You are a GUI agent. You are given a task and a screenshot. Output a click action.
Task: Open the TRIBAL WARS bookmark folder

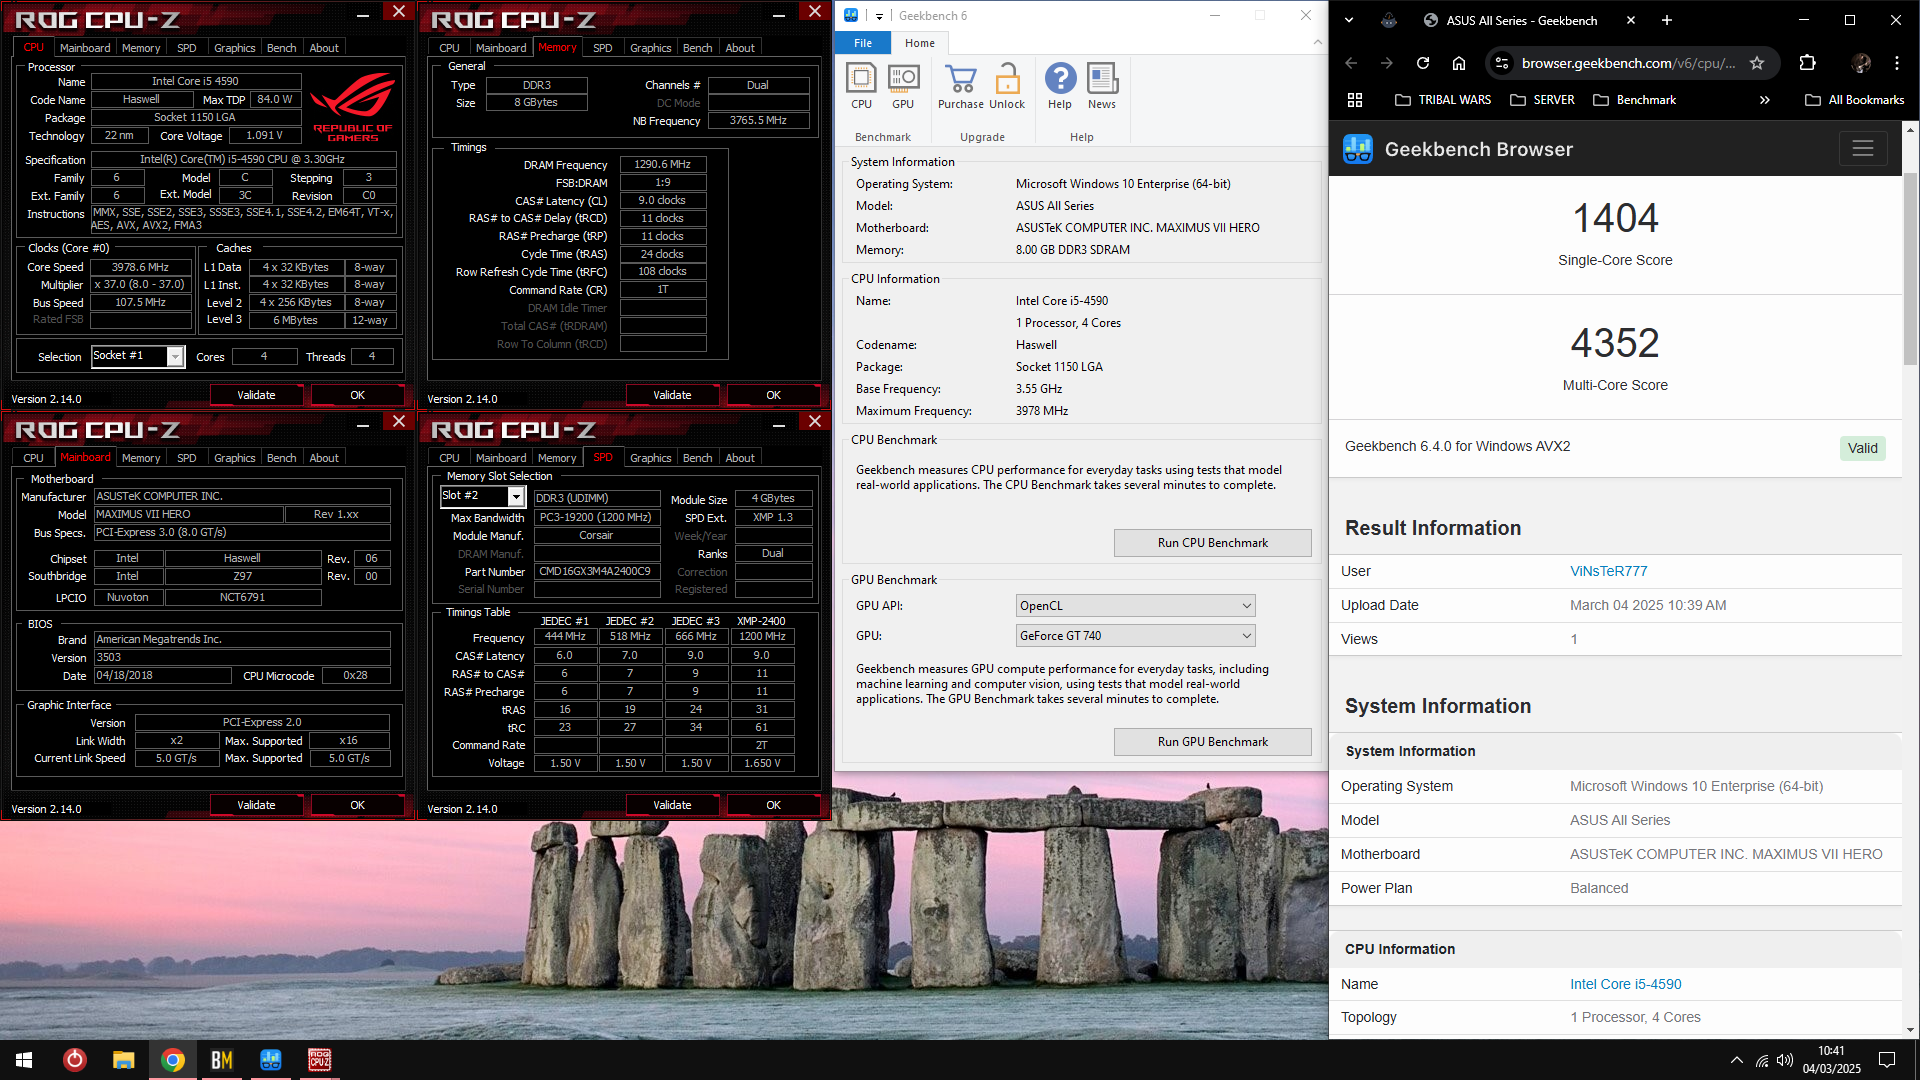(1443, 100)
